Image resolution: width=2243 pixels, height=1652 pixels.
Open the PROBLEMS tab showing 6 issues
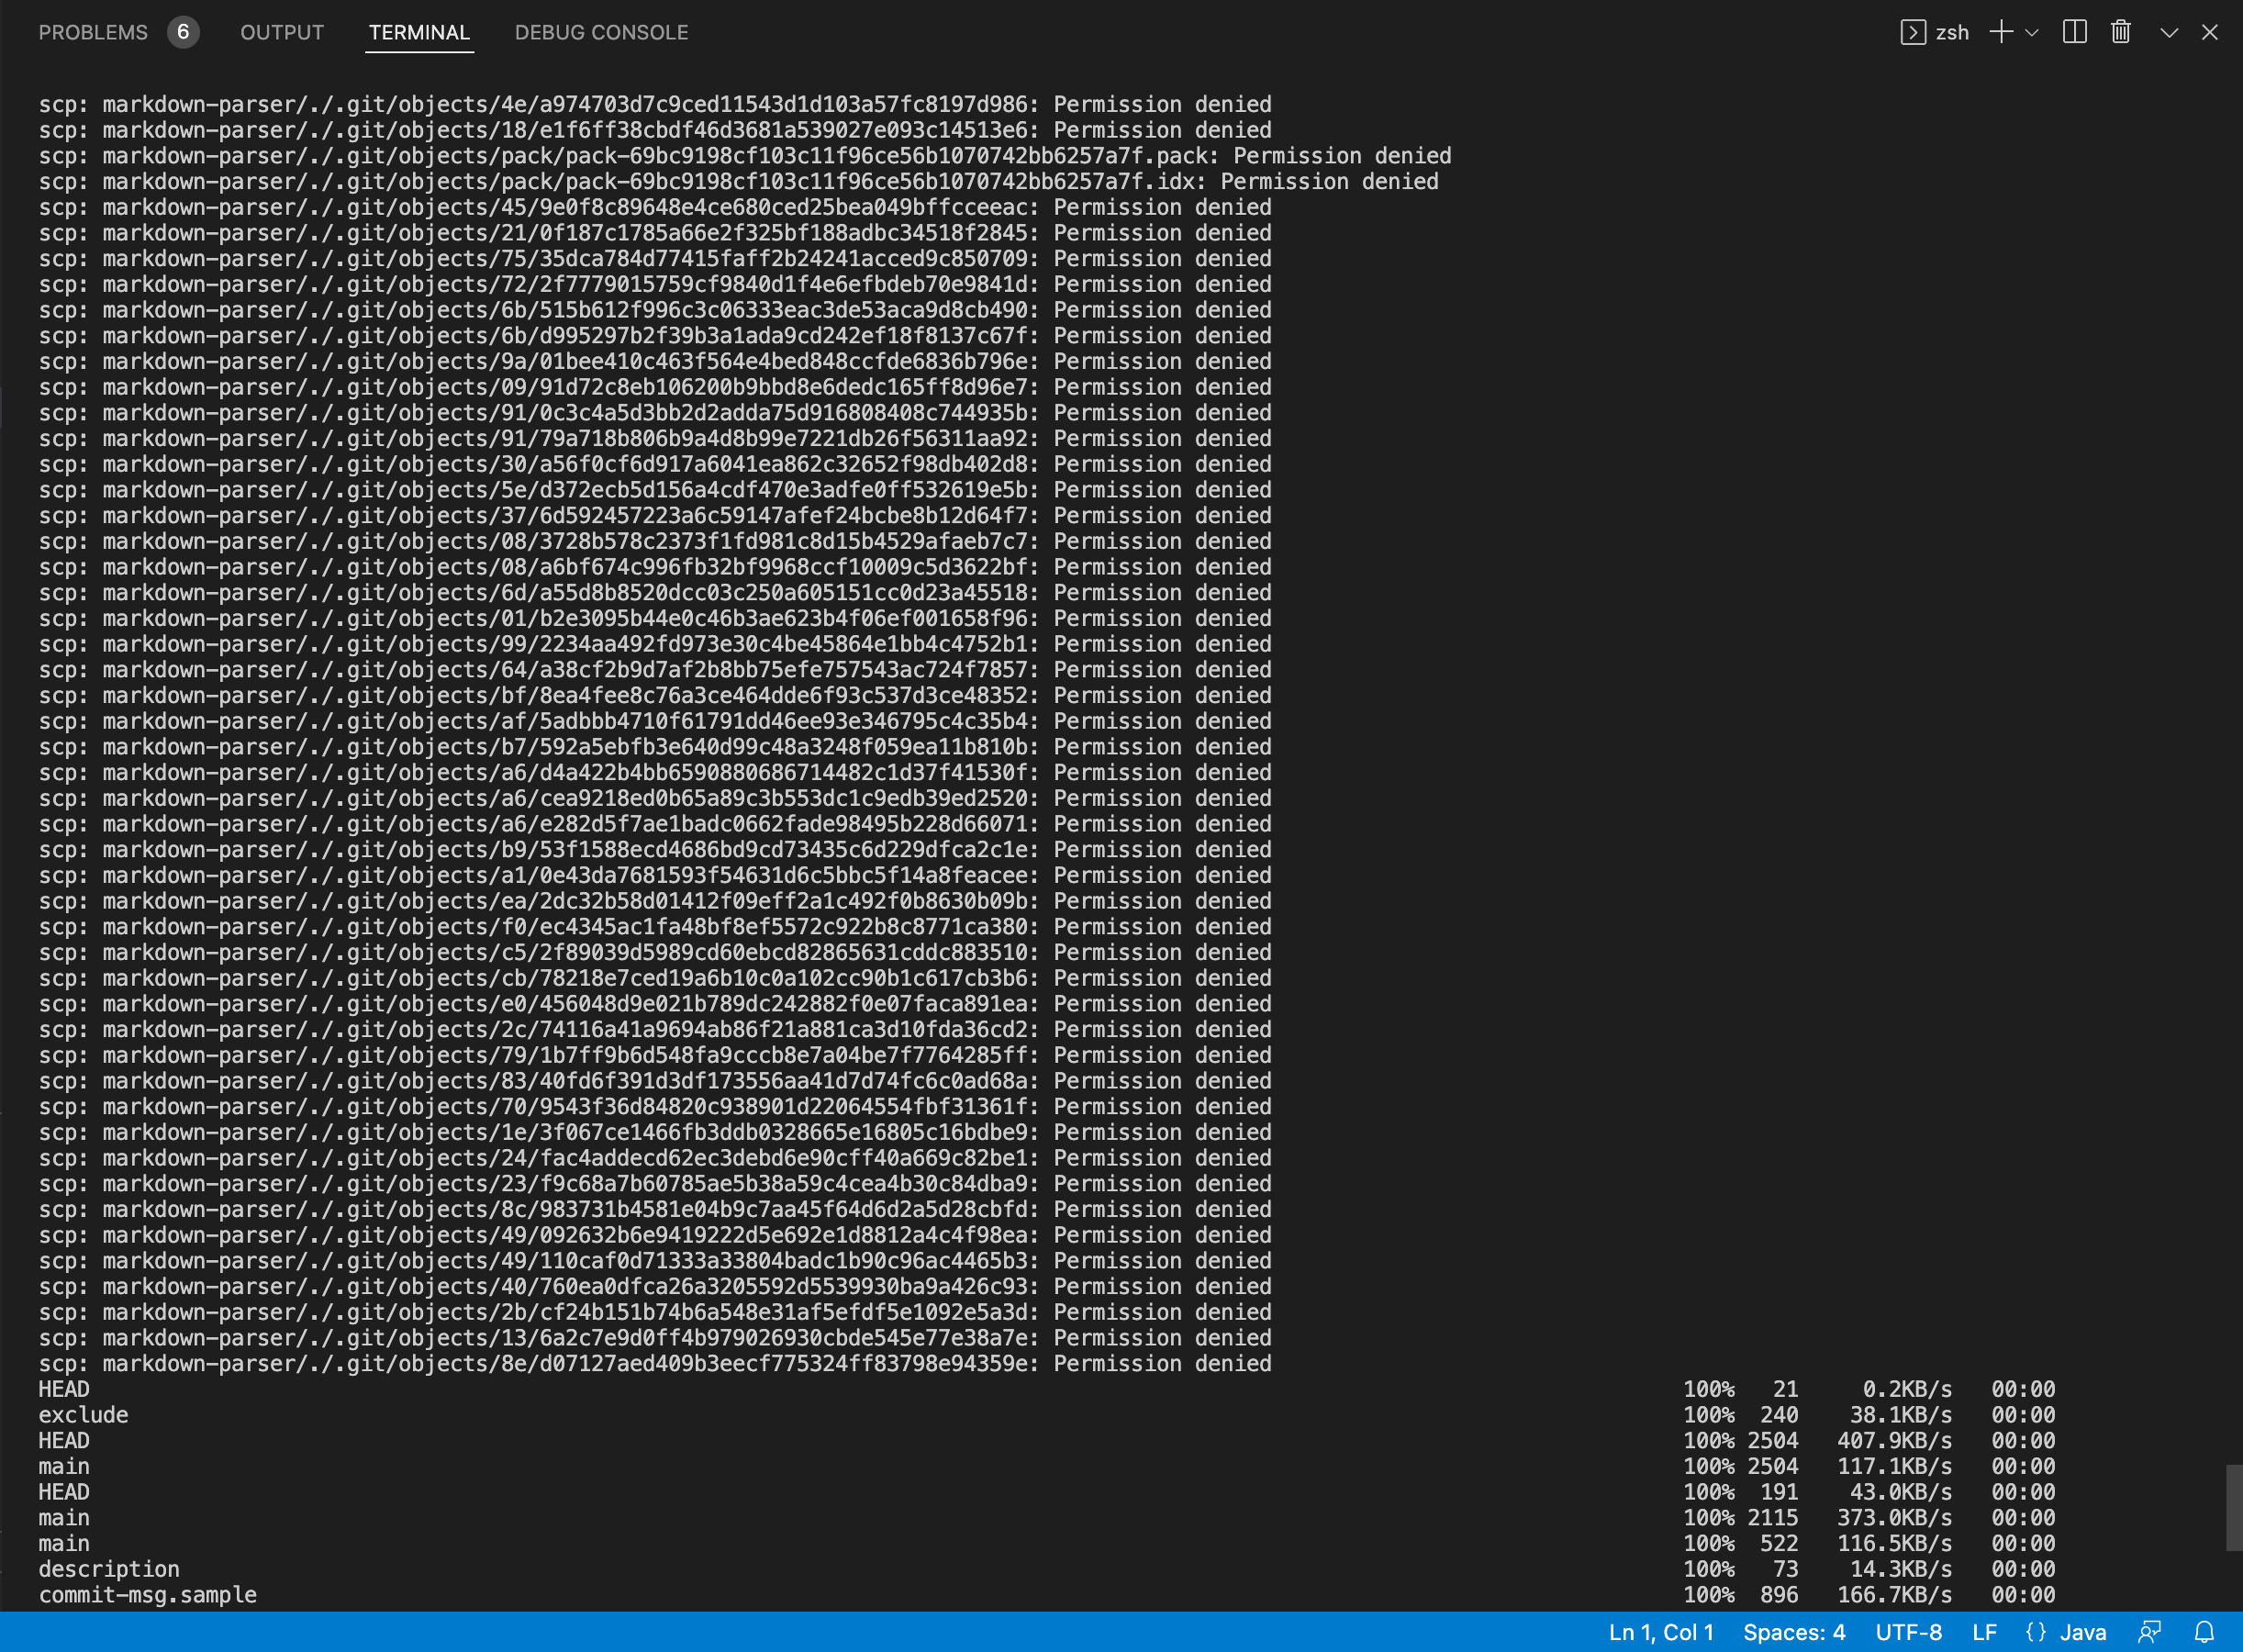point(93,32)
